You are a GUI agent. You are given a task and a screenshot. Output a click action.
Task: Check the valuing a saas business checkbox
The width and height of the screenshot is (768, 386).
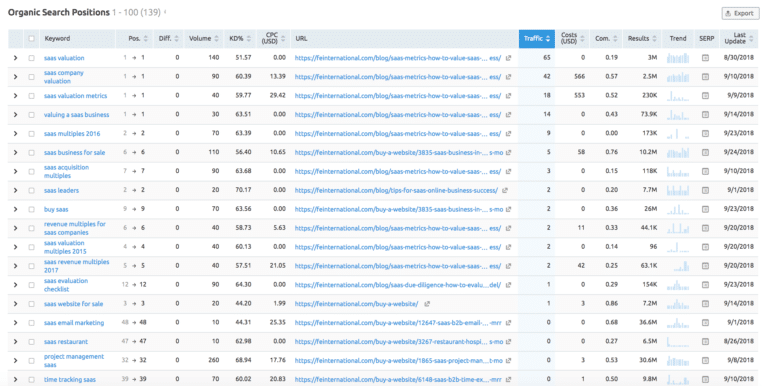click(31, 115)
